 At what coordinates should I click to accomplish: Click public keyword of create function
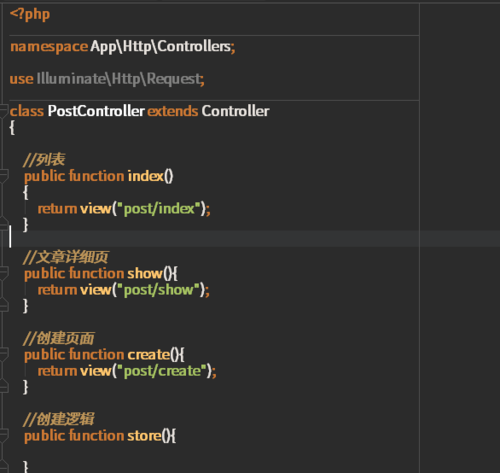point(45,354)
